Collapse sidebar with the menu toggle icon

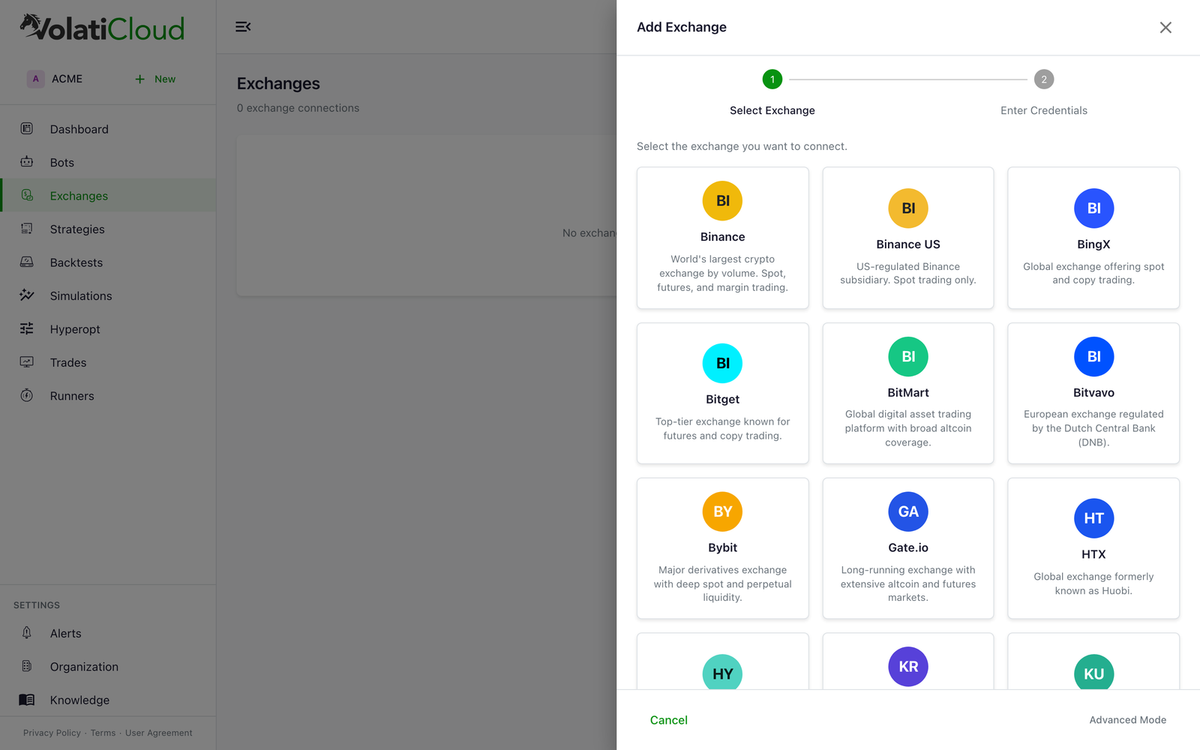(243, 27)
